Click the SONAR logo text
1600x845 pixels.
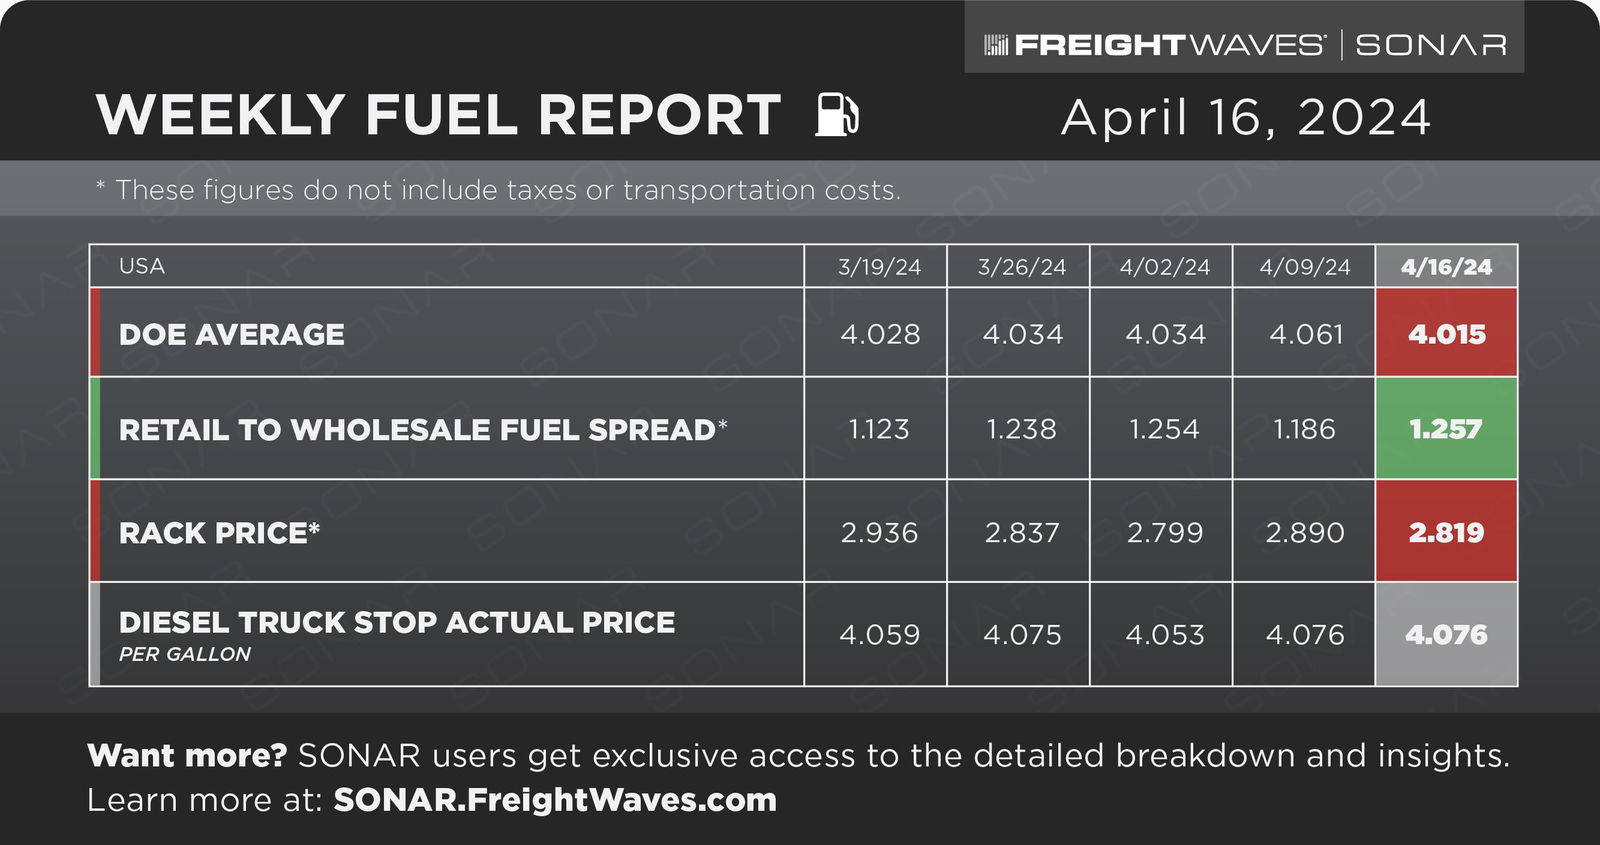1431,45
